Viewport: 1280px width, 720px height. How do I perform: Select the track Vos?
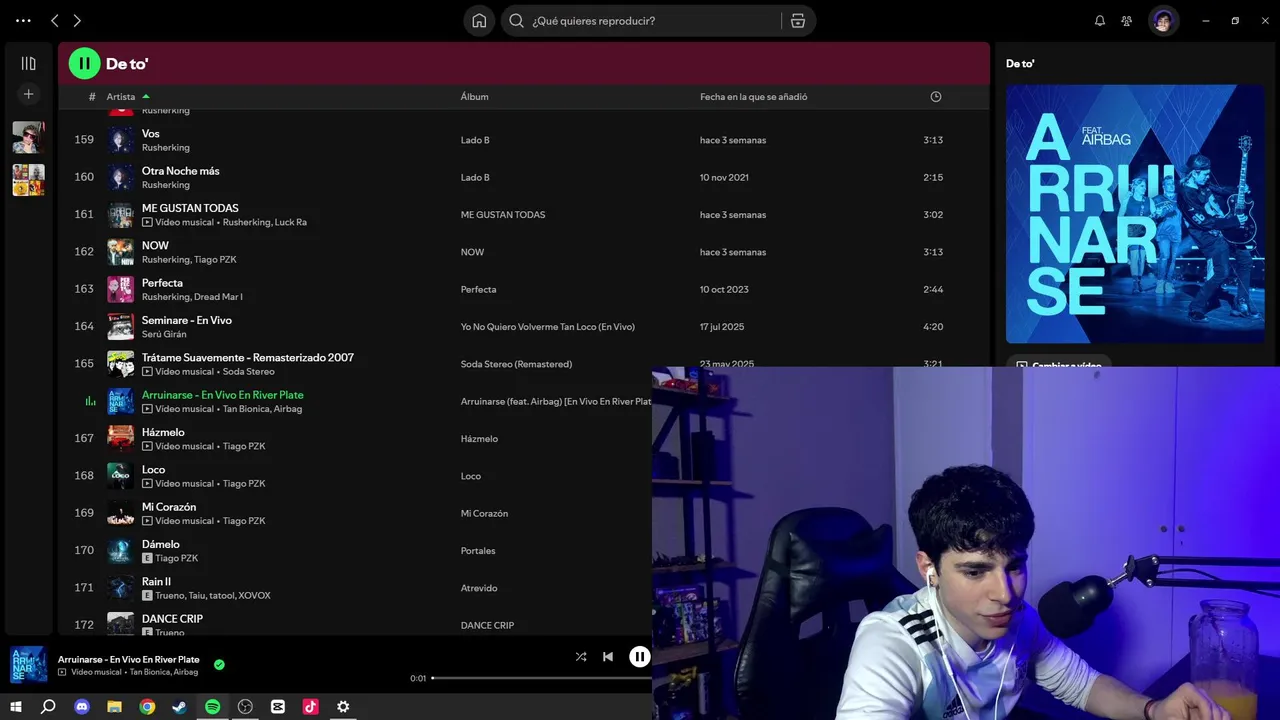coord(151,133)
